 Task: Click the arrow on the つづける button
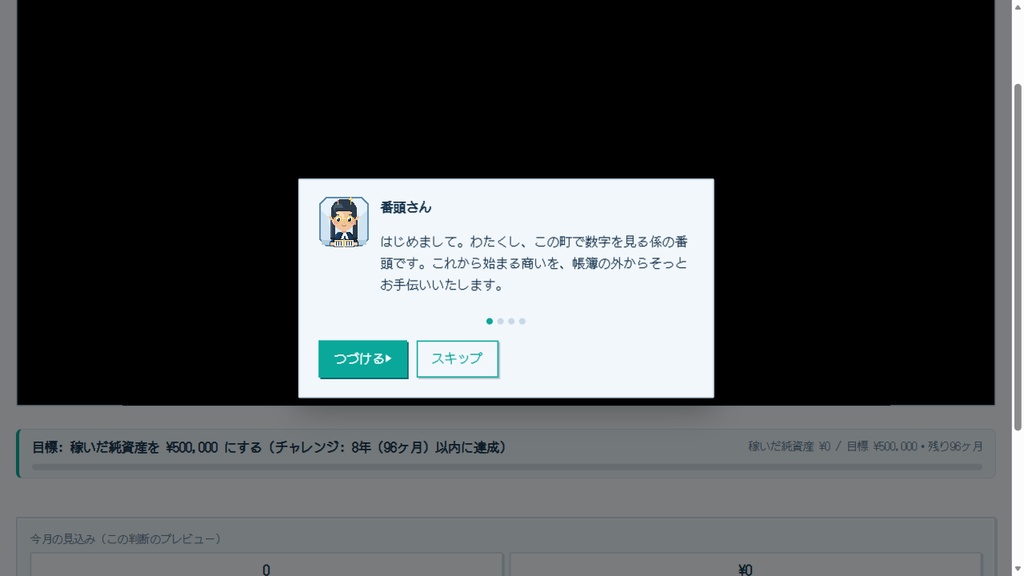tap(389, 359)
